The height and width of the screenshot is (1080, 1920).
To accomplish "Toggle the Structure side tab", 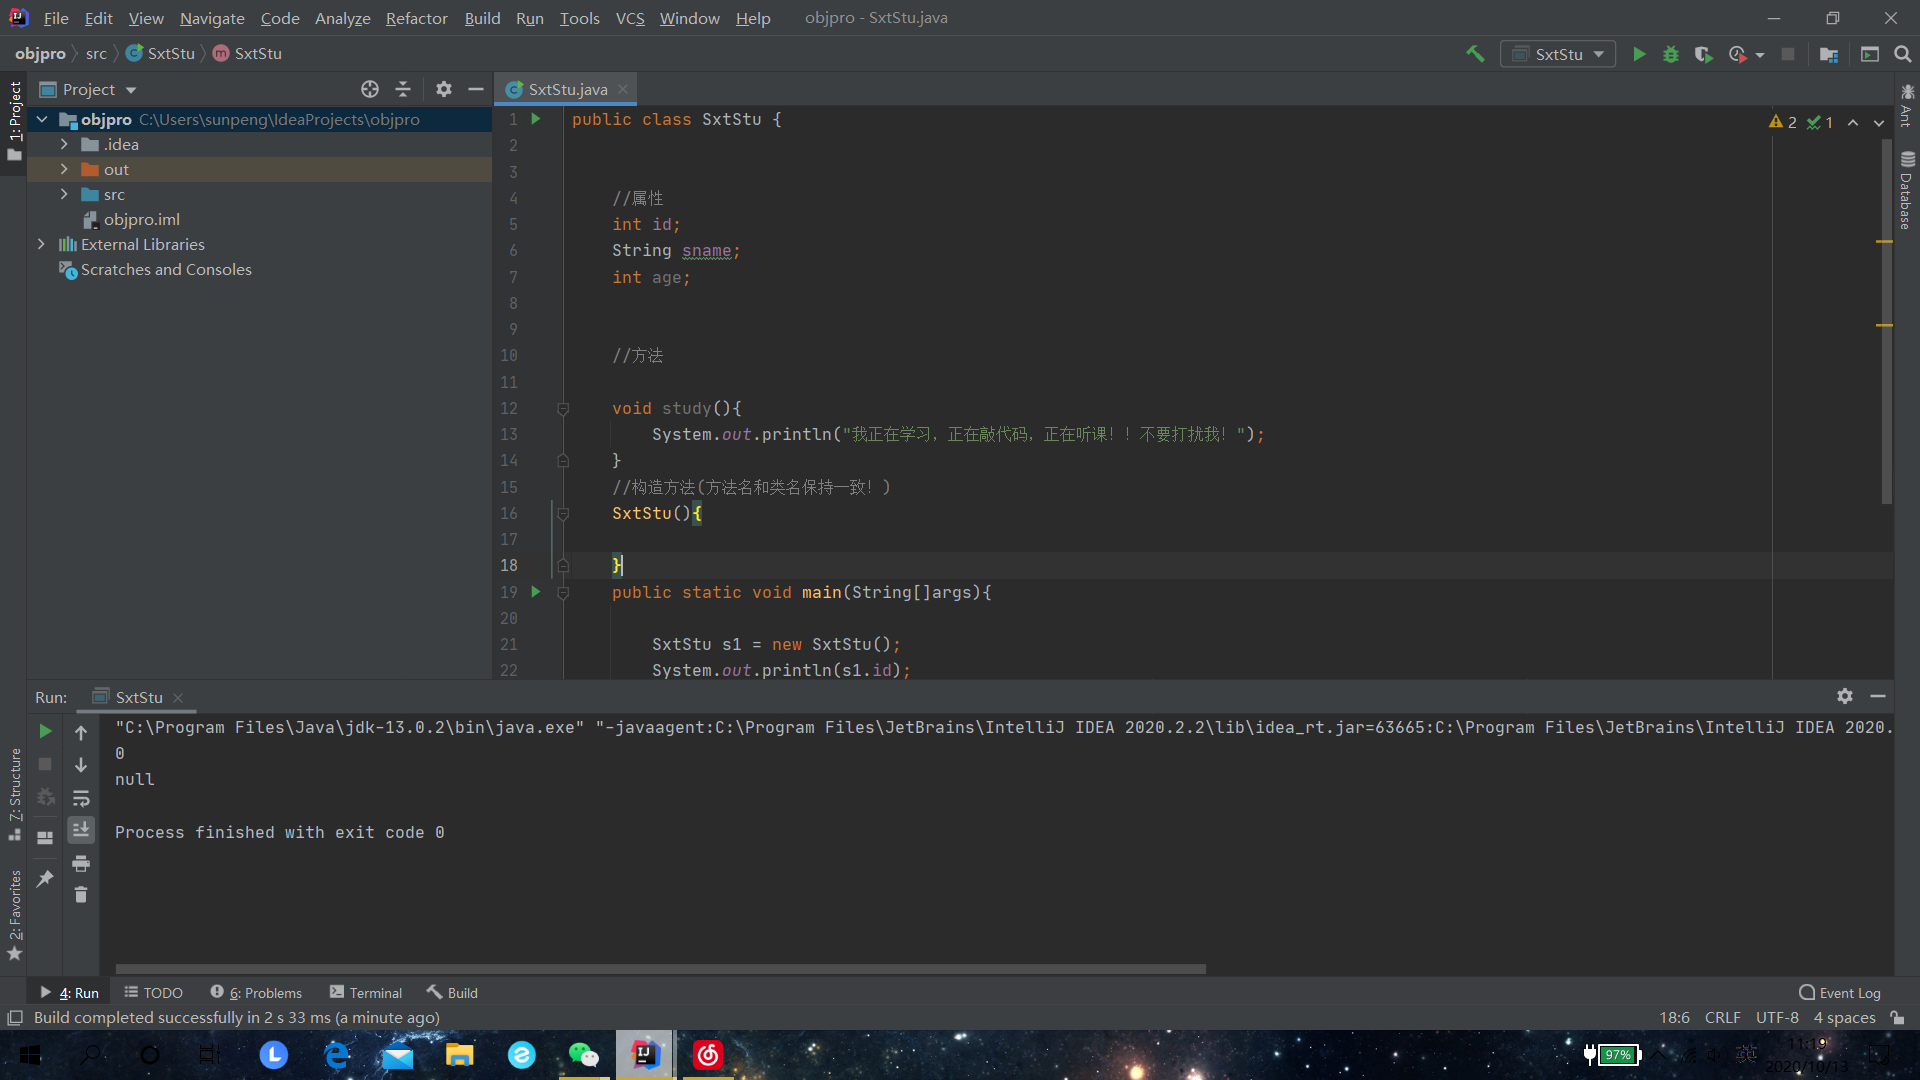I will 14,794.
